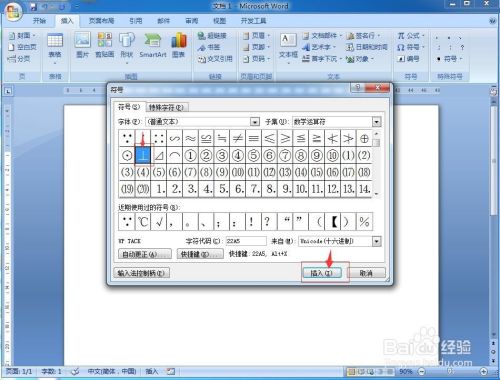Click the Chart (图表) icon
The width and height of the screenshot is (500, 380).
coord(179,45)
